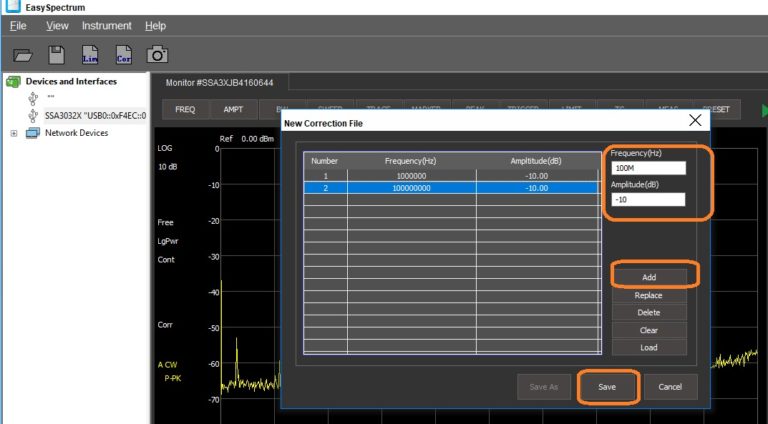Click the camera screenshot toolbar icon
This screenshot has width=768, height=424.
pyautogui.click(x=157, y=54)
